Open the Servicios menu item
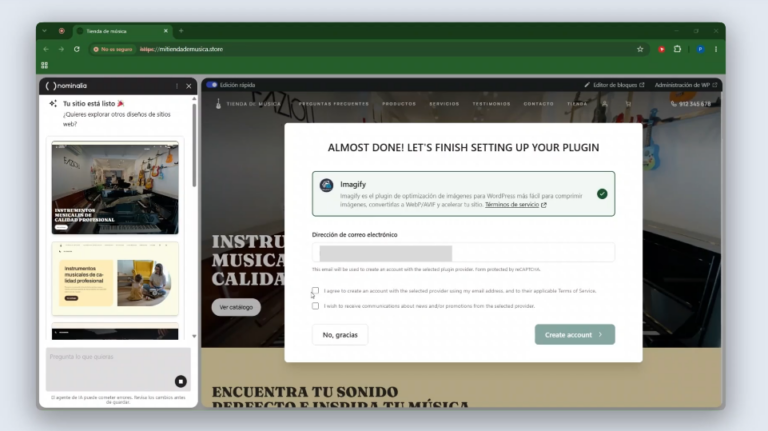Viewport: 768px width, 431px height. 444,104
